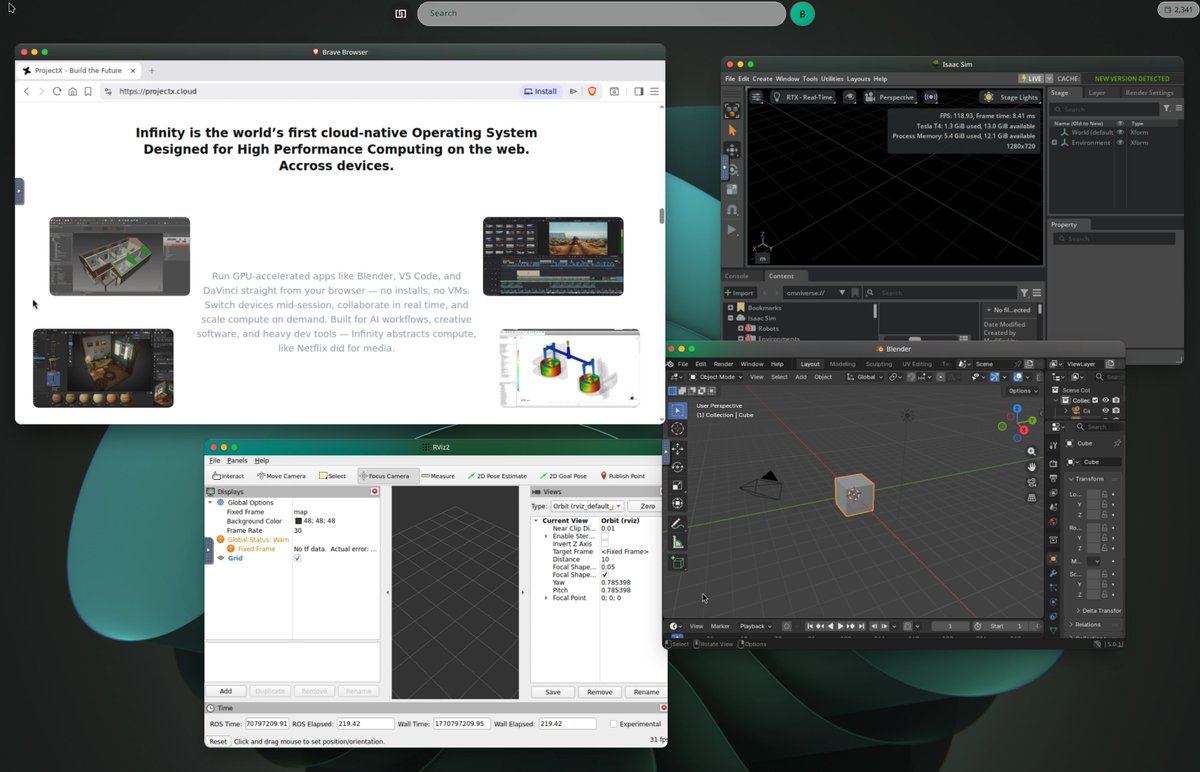
Task: Select the arrow selection tool in Isaac Sim
Action: pos(732,130)
